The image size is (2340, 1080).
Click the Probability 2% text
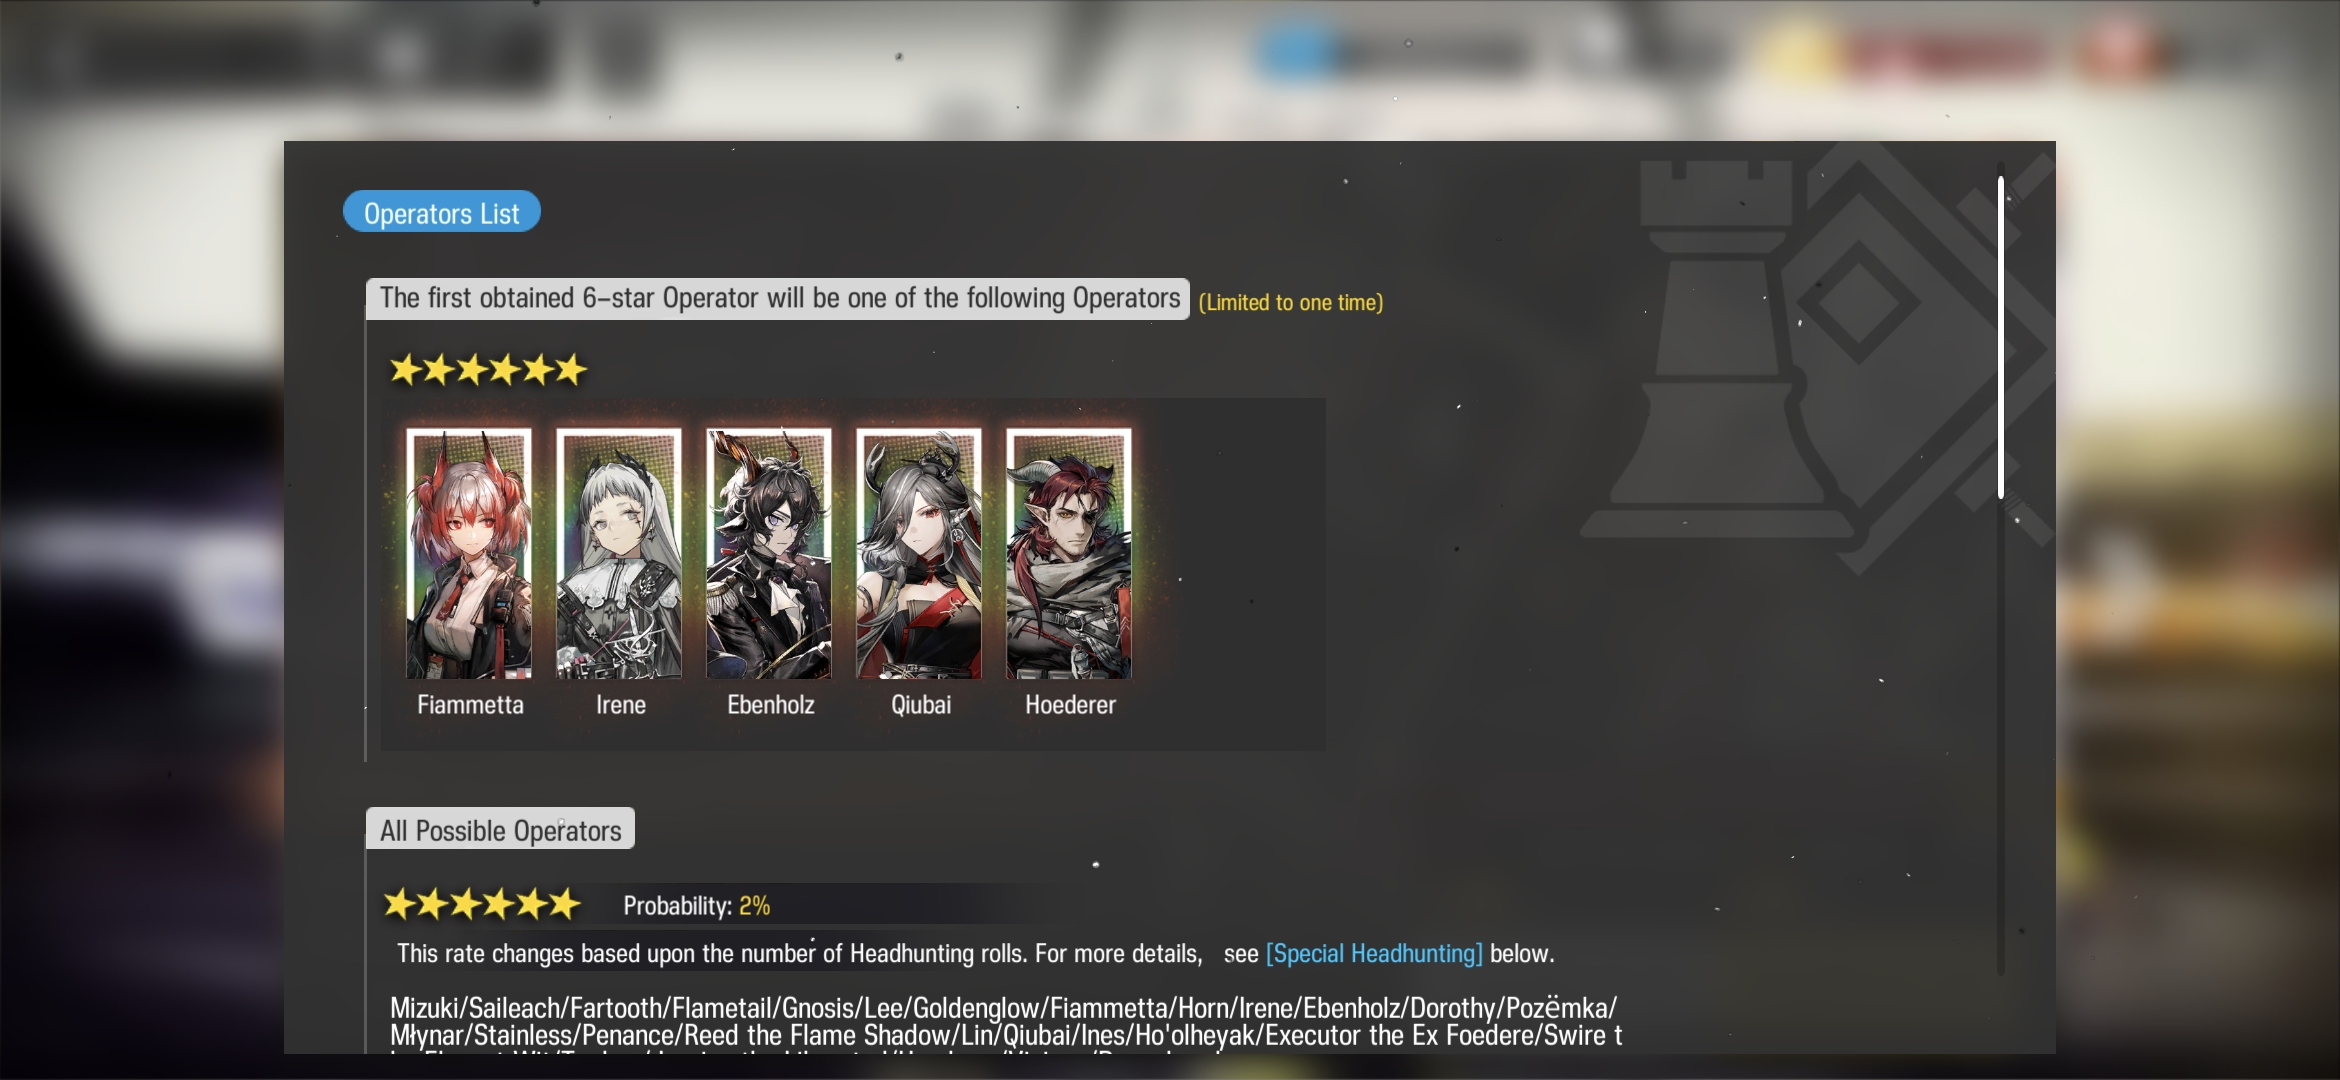(696, 906)
